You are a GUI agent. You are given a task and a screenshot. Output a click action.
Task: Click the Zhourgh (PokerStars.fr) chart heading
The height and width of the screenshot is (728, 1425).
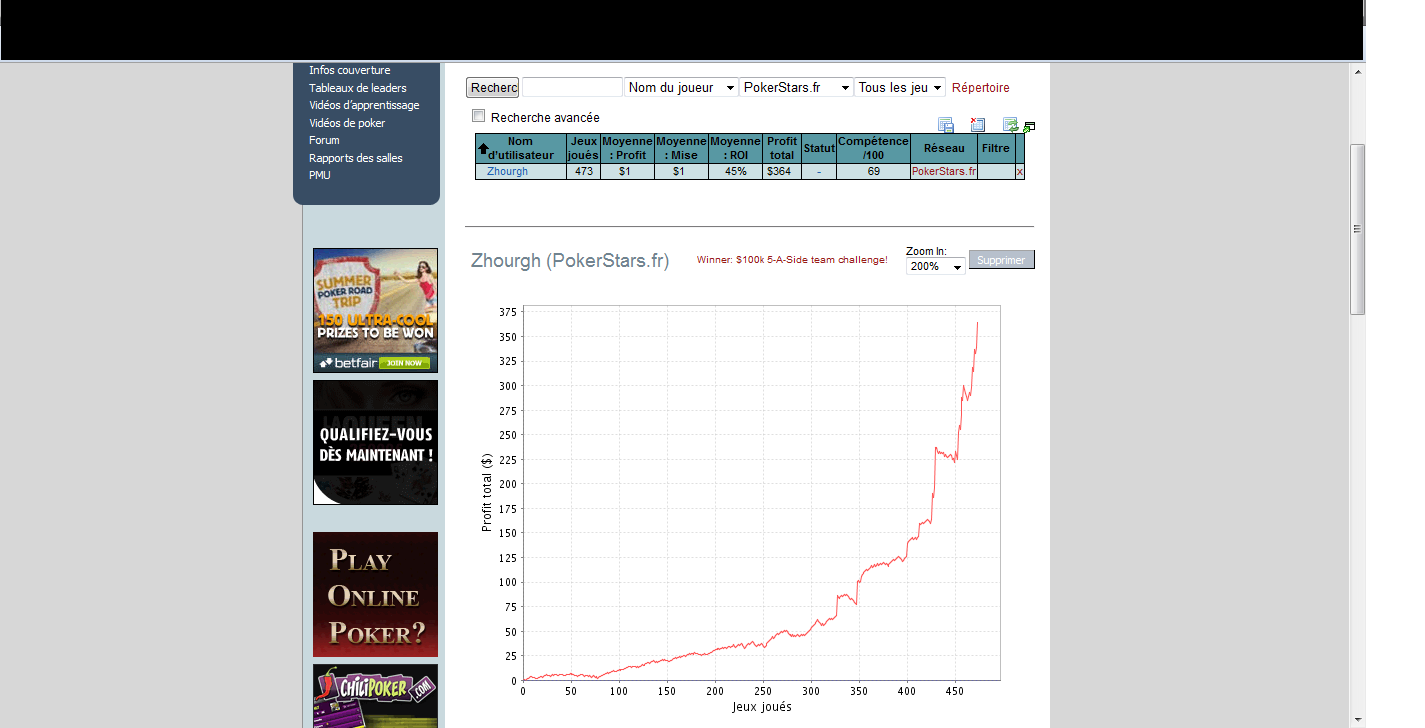tap(570, 261)
